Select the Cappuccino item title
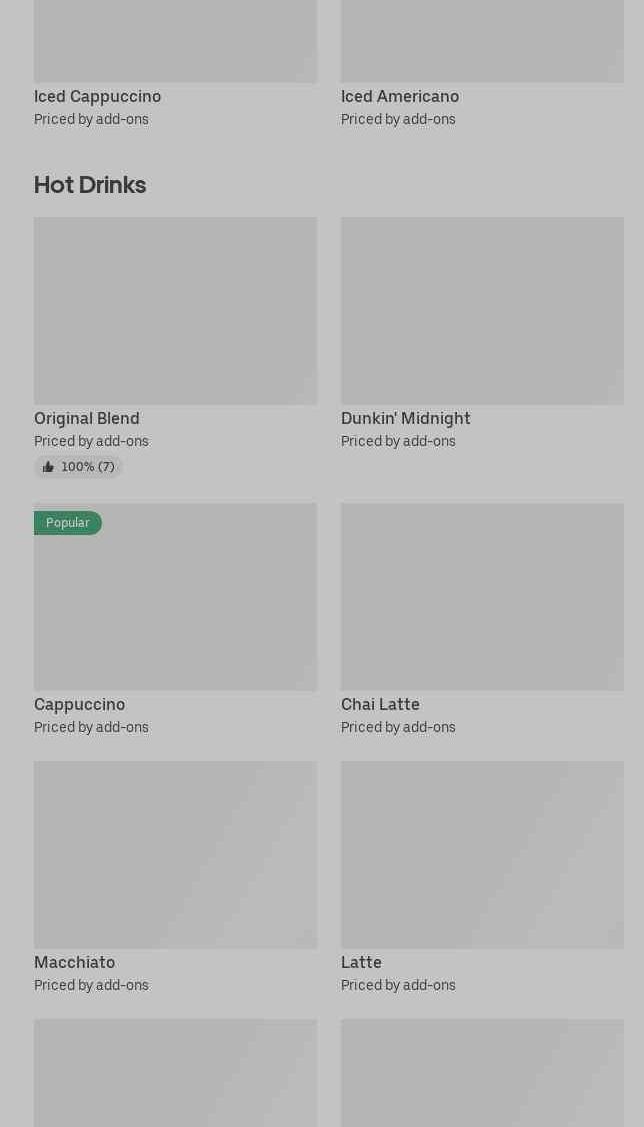This screenshot has height=1127, width=644. 80,704
